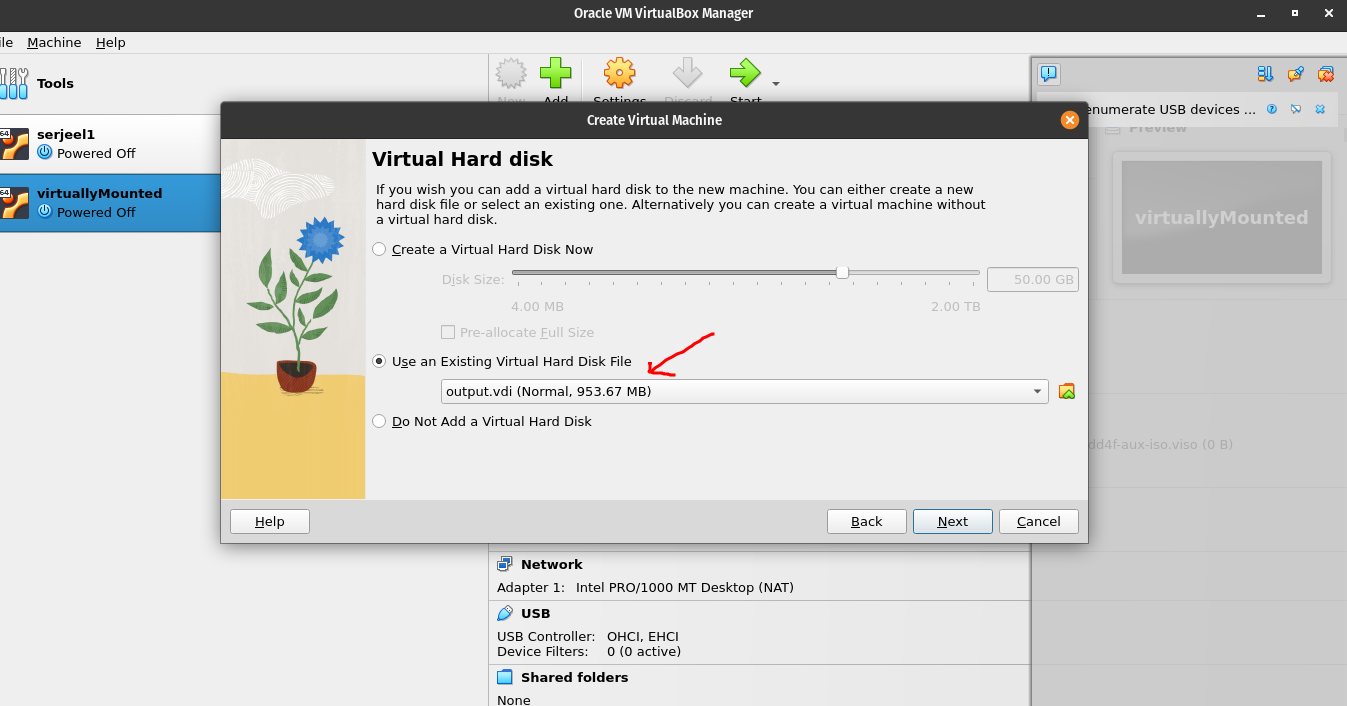Click the Intel PRO/1000 MT Desktop (NAT) text
This screenshot has height=706, width=1347.
(684, 587)
